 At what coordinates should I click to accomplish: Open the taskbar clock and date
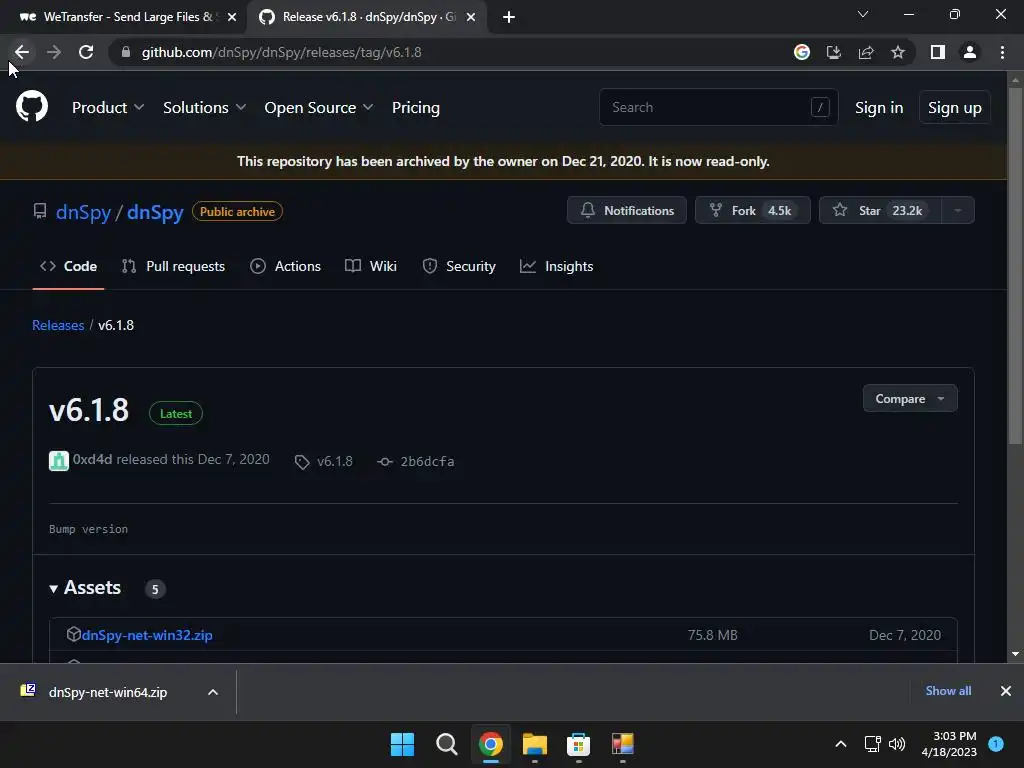point(949,744)
